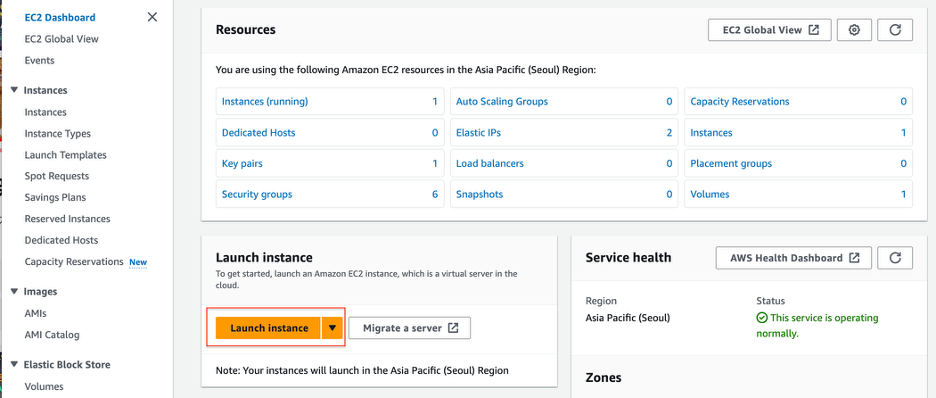Refresh the Resources panel
The height and width of the screenshot is (398, 936).
click(x=895, y=30)
